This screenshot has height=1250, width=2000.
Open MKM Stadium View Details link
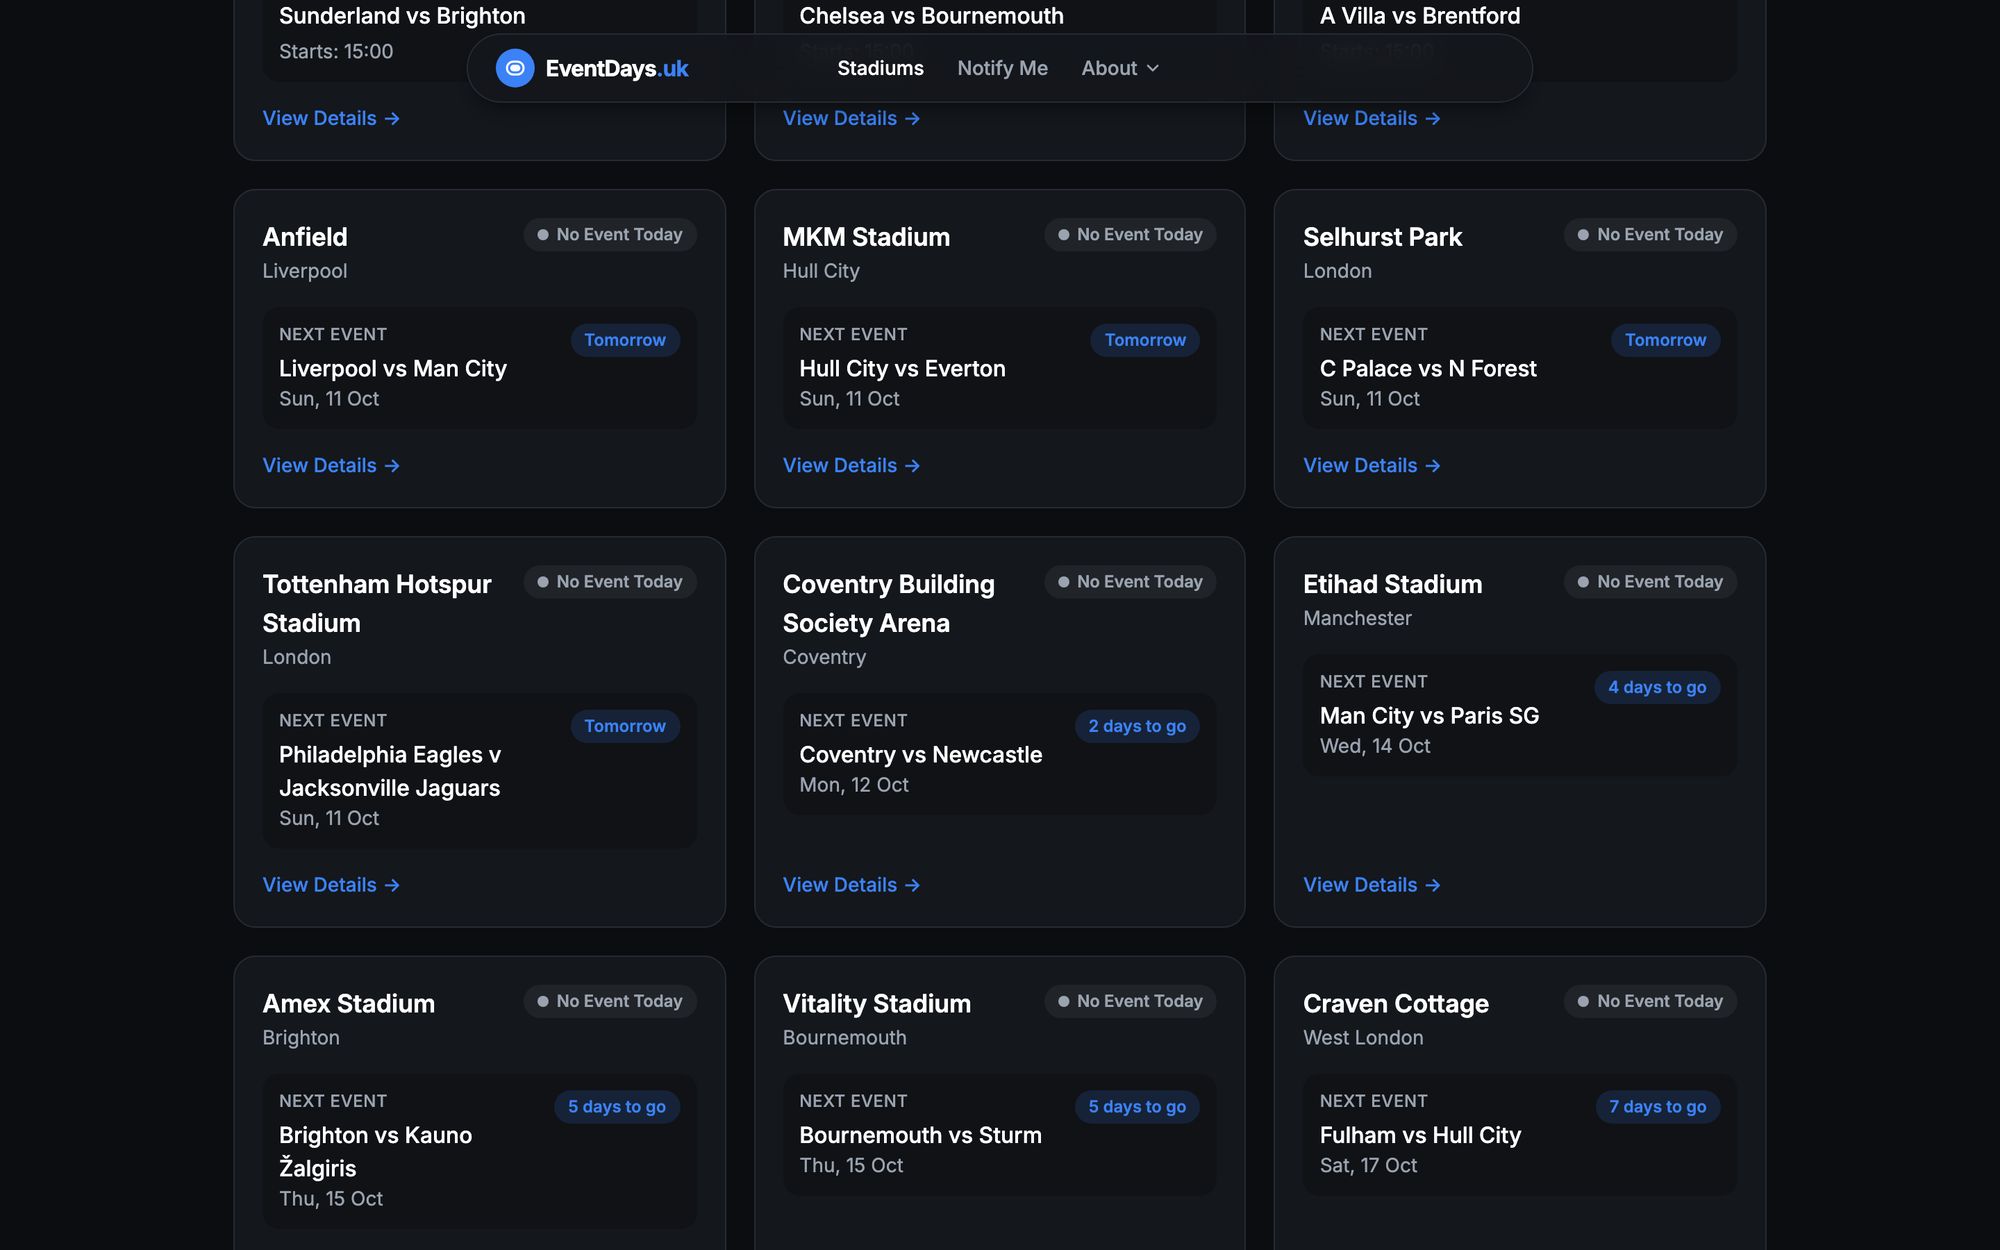[851, 465]
